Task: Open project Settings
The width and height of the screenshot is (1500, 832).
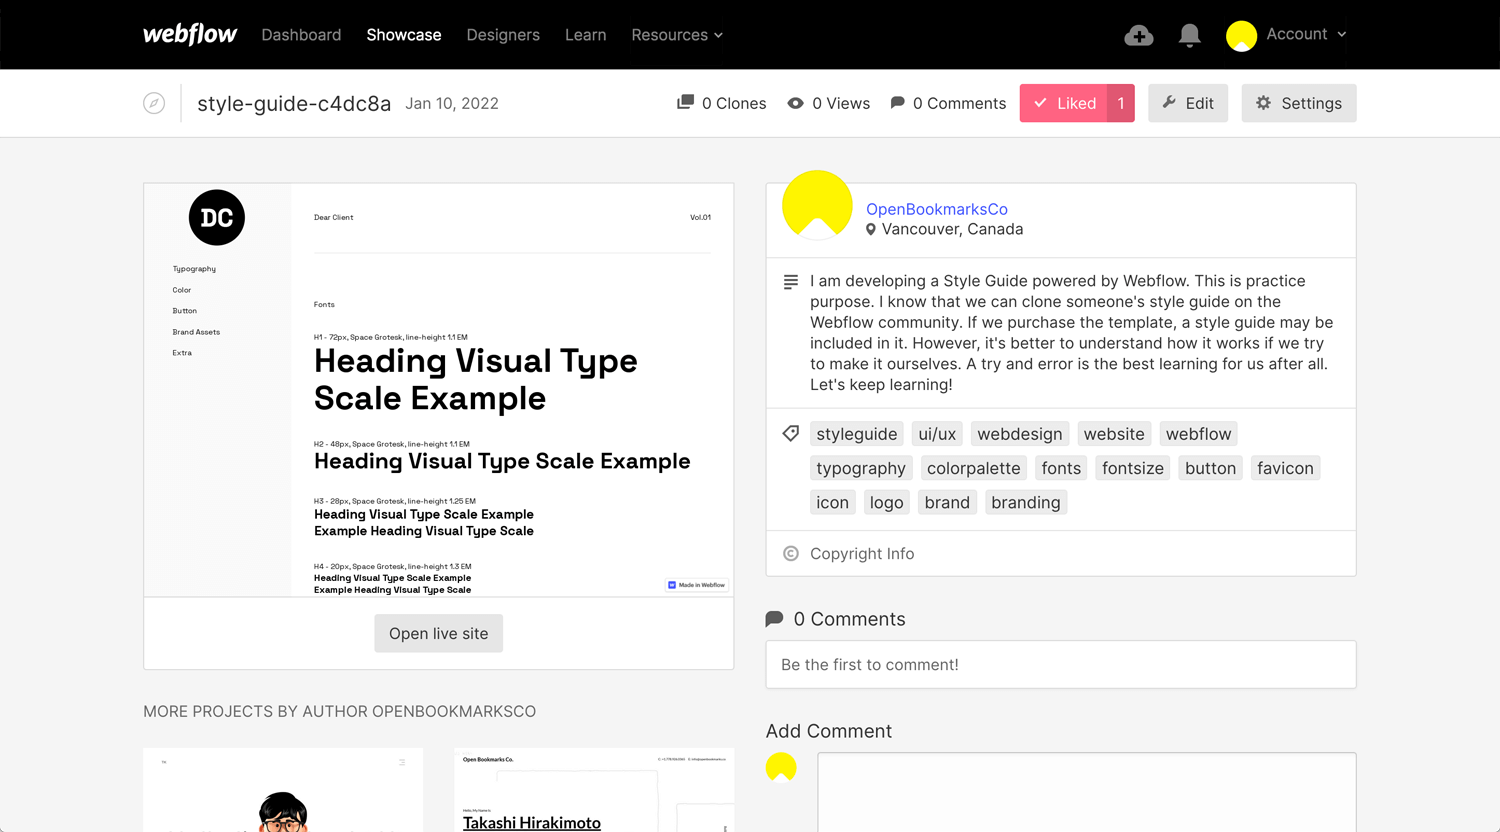Action: [1299, 103]
